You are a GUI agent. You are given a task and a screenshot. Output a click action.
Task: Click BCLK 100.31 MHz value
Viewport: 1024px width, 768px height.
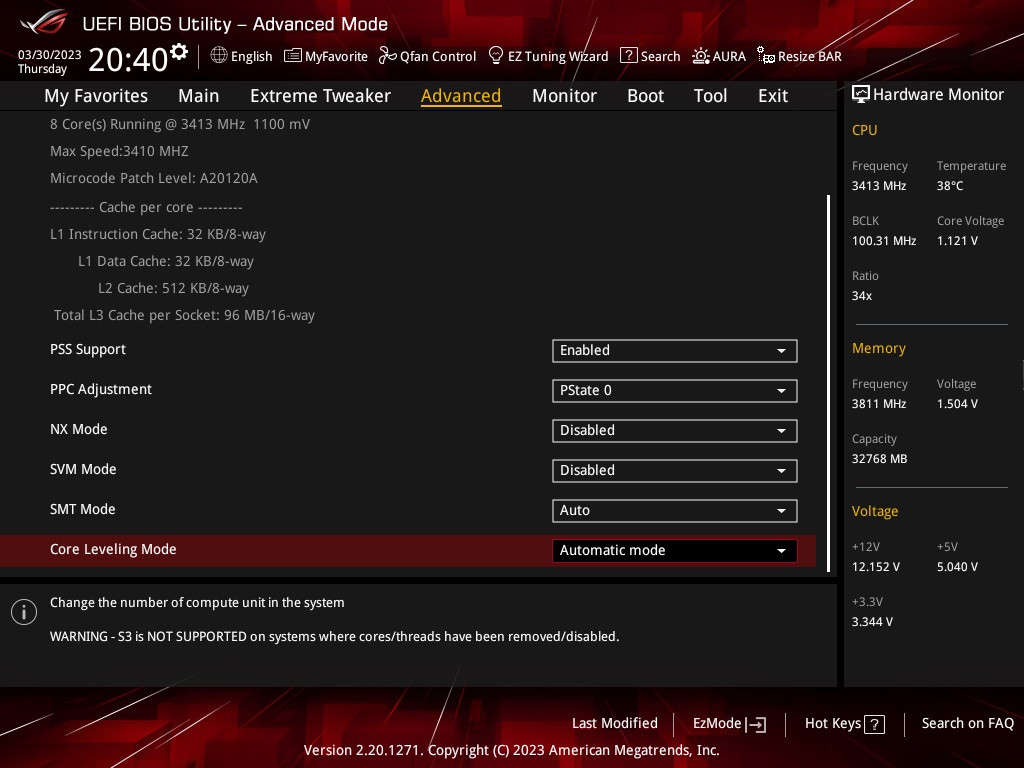tap(884, 241)
